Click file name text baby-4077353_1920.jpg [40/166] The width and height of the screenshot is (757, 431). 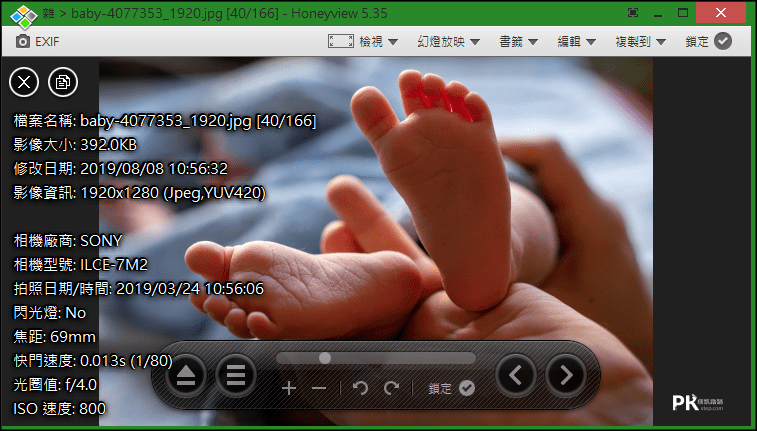pyautogui.click(x=198, y=121)
